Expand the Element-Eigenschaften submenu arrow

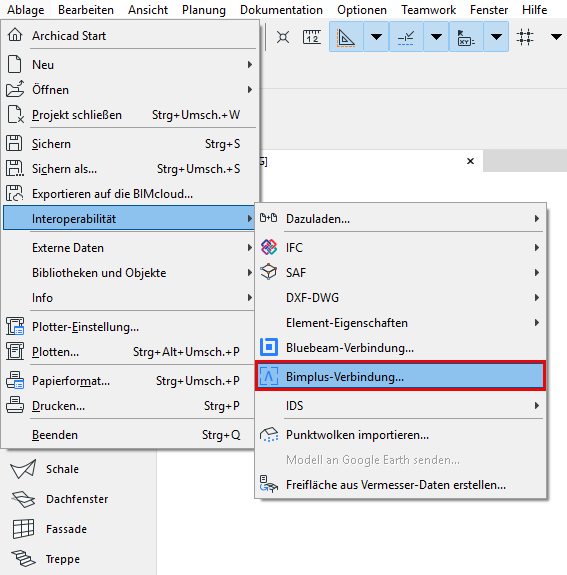pos(537,322)
